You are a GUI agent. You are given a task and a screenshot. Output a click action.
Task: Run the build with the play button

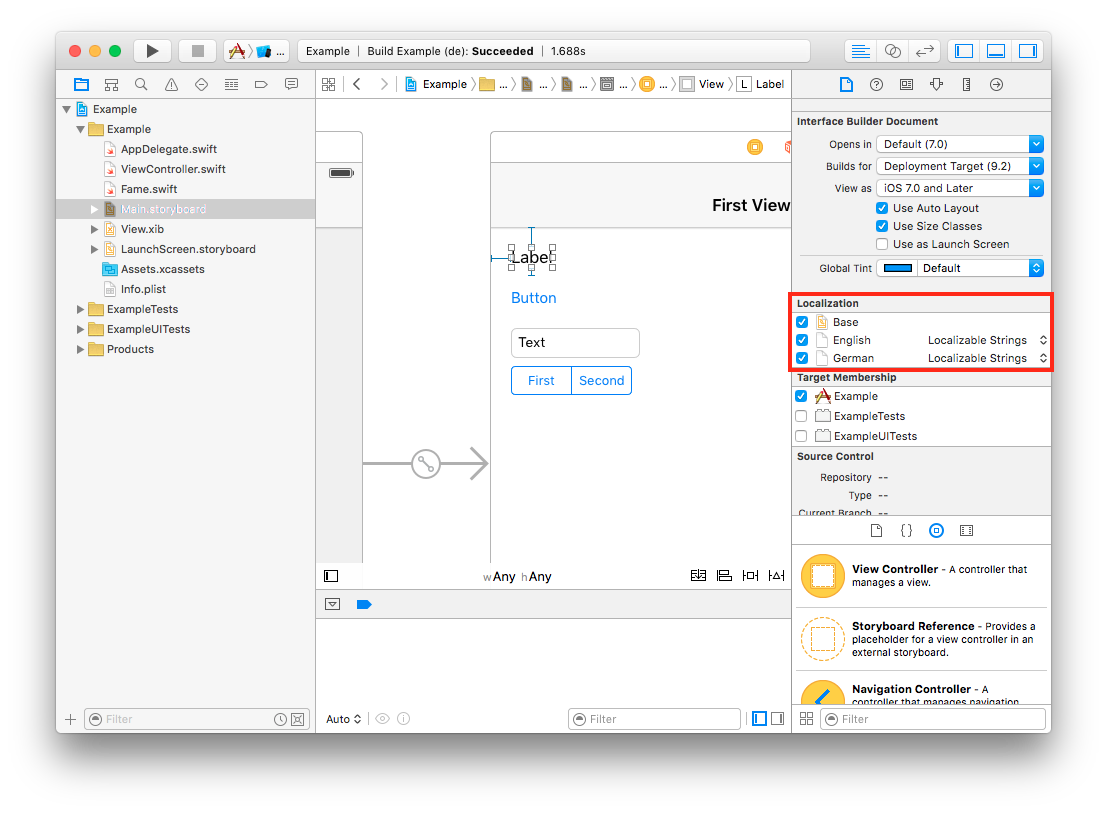tap(152, 51)
